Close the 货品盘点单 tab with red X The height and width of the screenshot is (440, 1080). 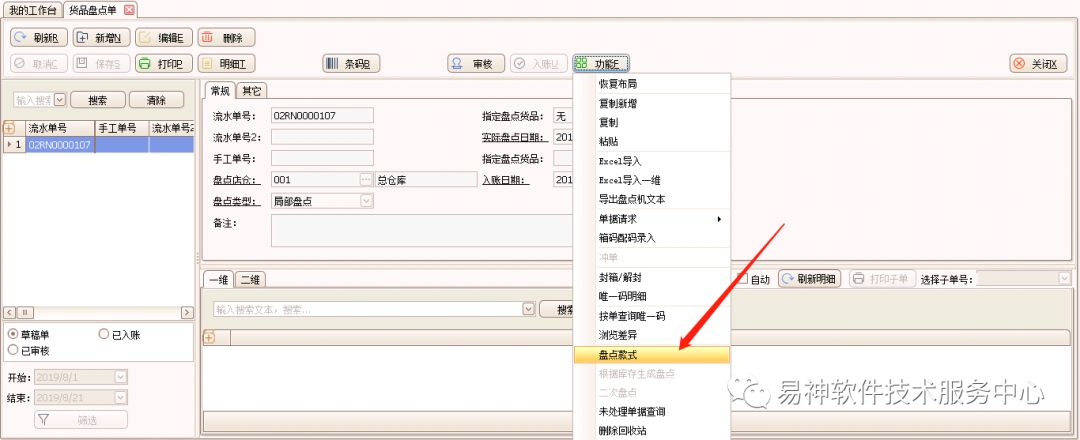(129, 10)
